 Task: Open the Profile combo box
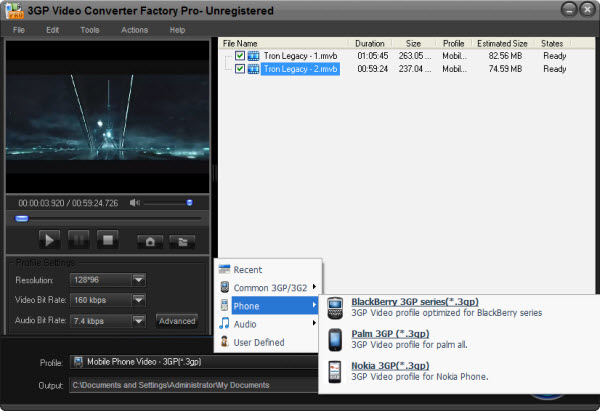(x=194, y=362)
